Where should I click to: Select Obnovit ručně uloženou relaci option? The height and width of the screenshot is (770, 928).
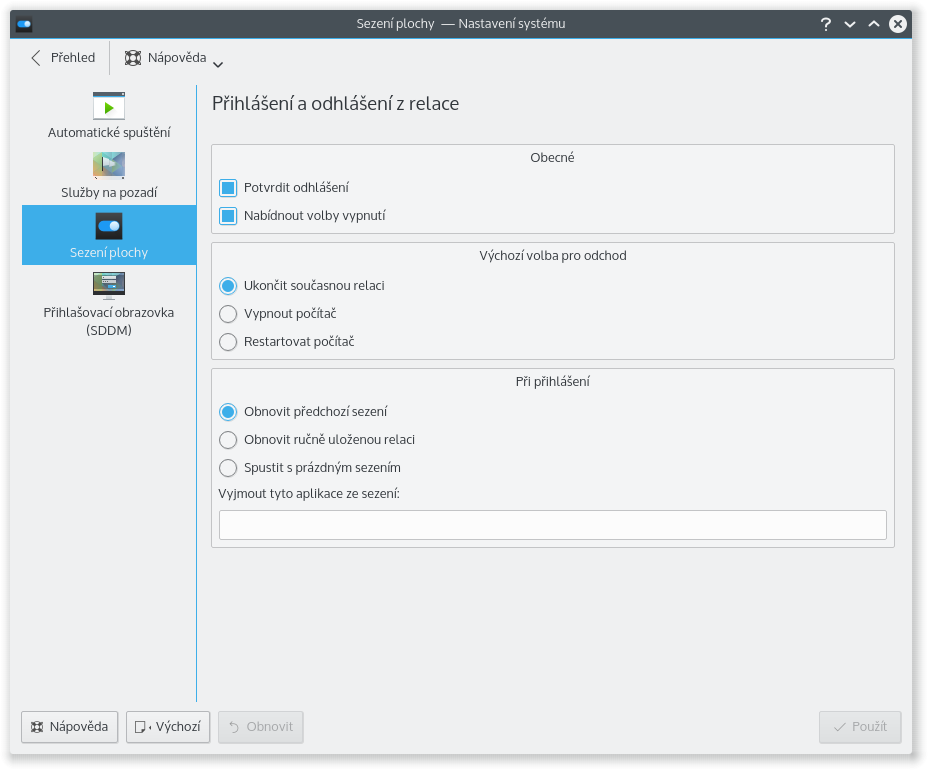coord(228,440)
